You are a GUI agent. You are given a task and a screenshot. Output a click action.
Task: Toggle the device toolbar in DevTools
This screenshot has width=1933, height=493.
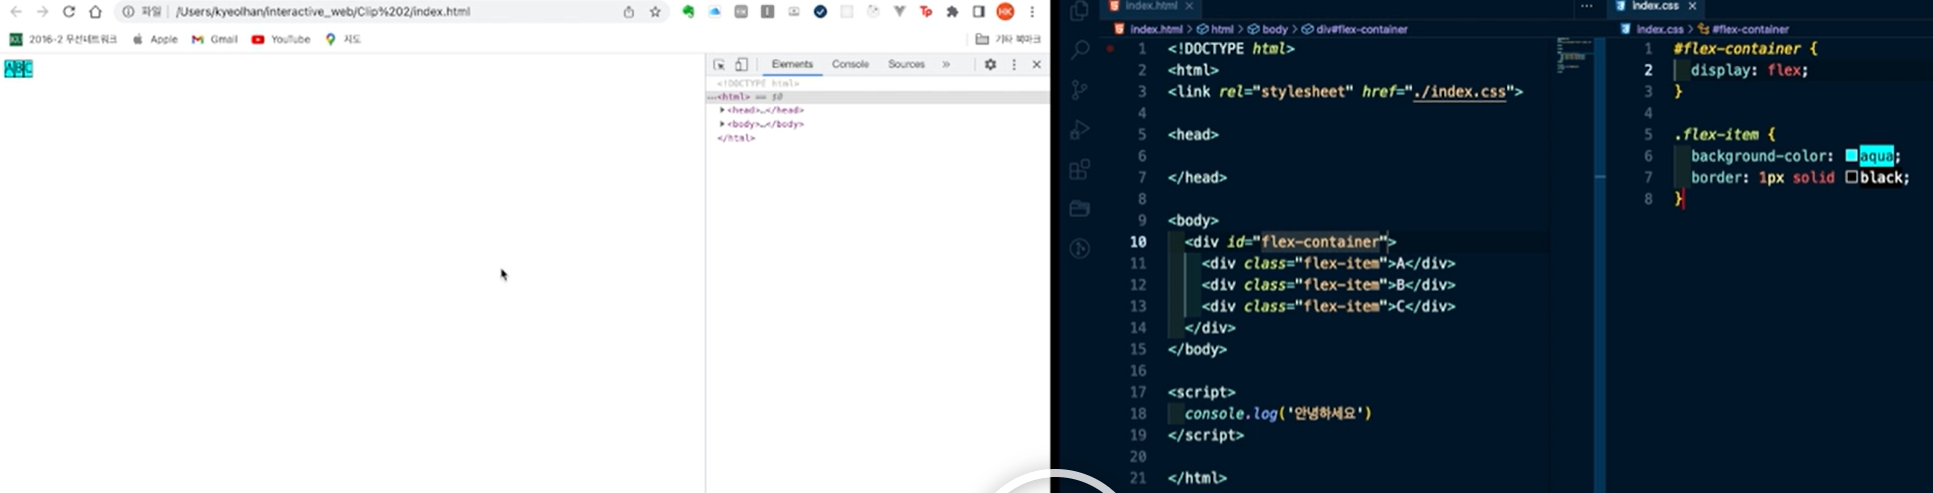741,64
